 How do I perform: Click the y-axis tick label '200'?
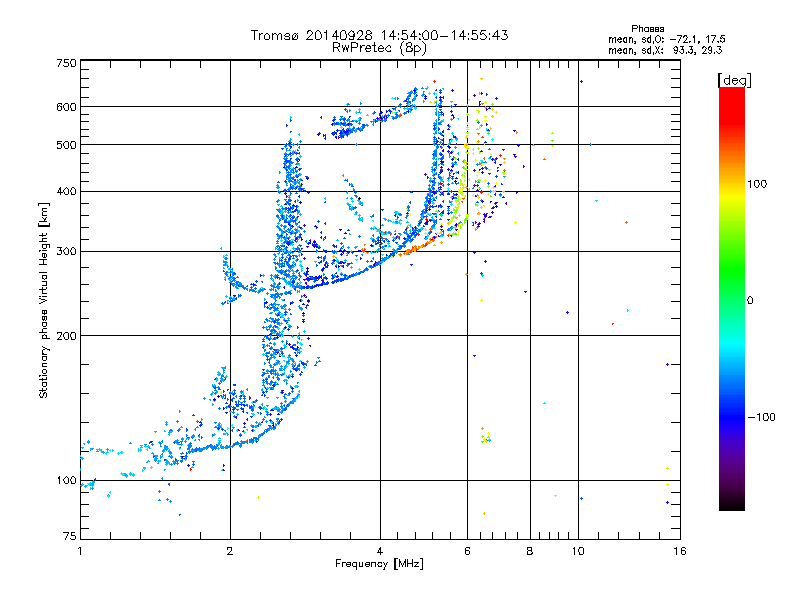[67, 336]
